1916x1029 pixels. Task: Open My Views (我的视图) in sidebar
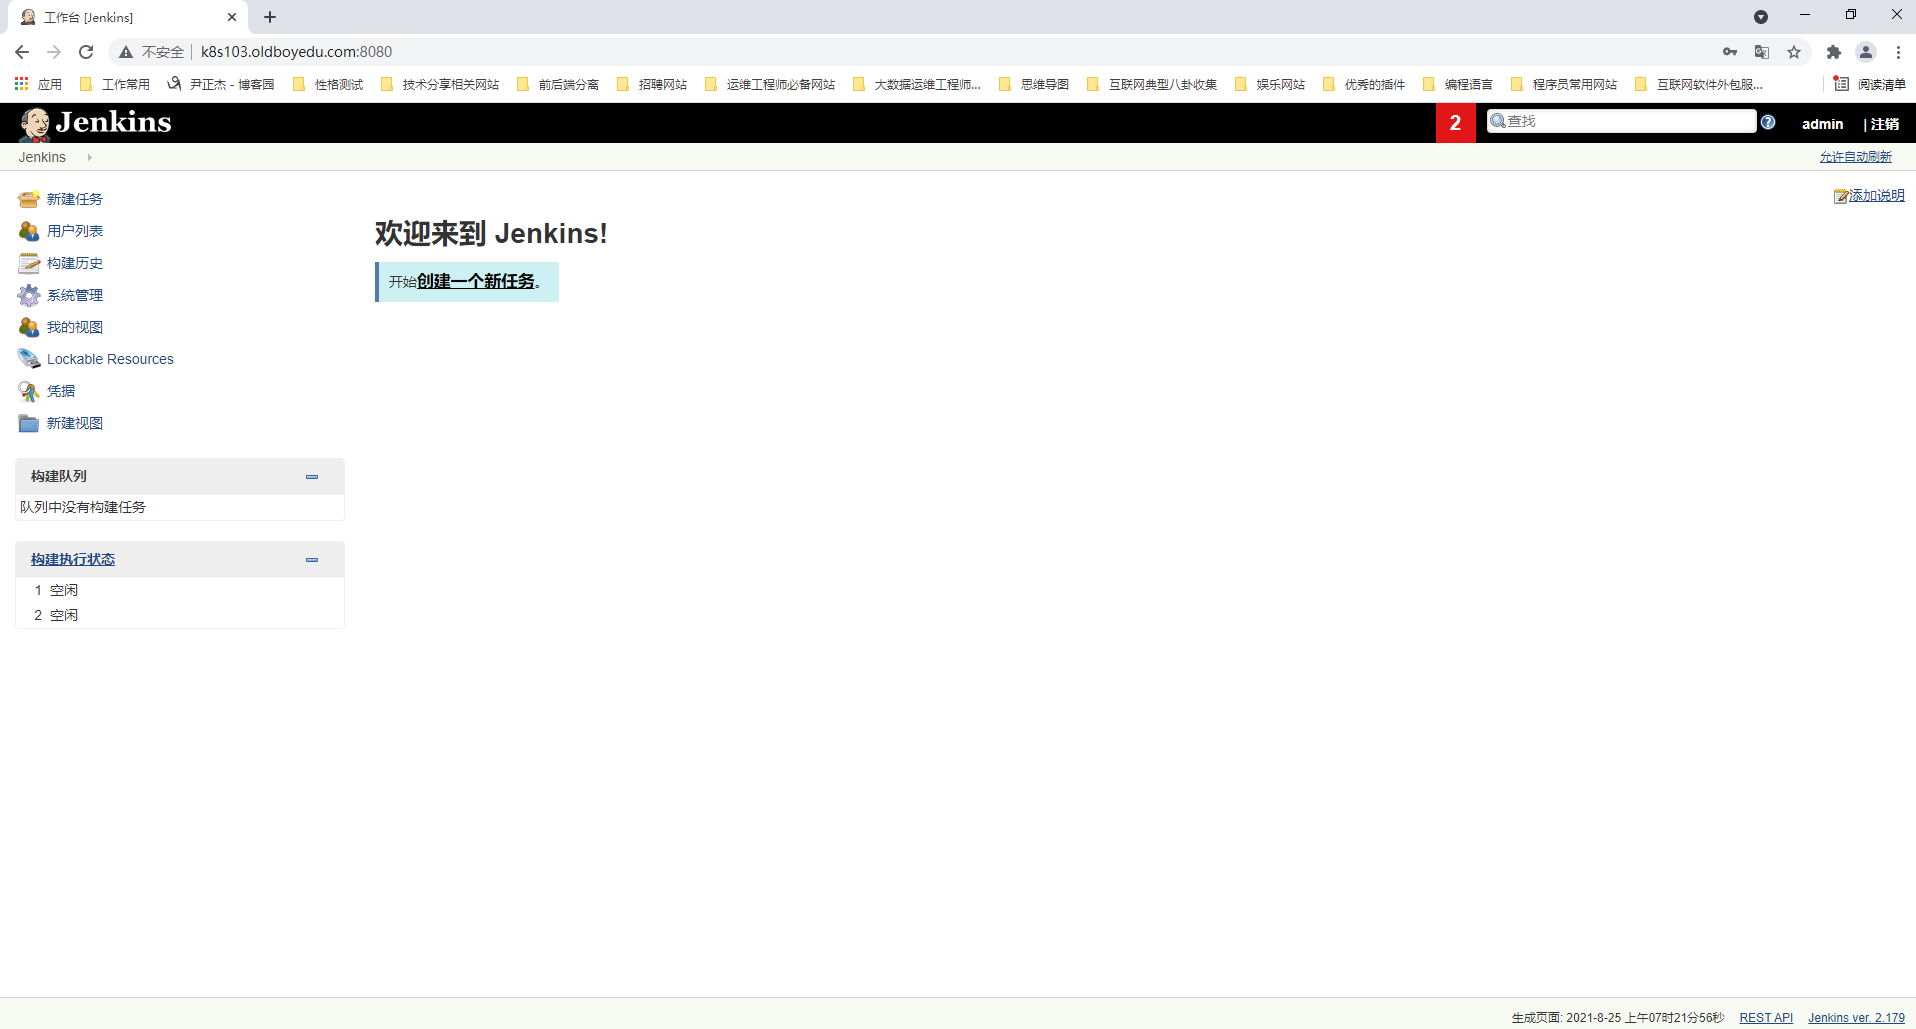75,327
